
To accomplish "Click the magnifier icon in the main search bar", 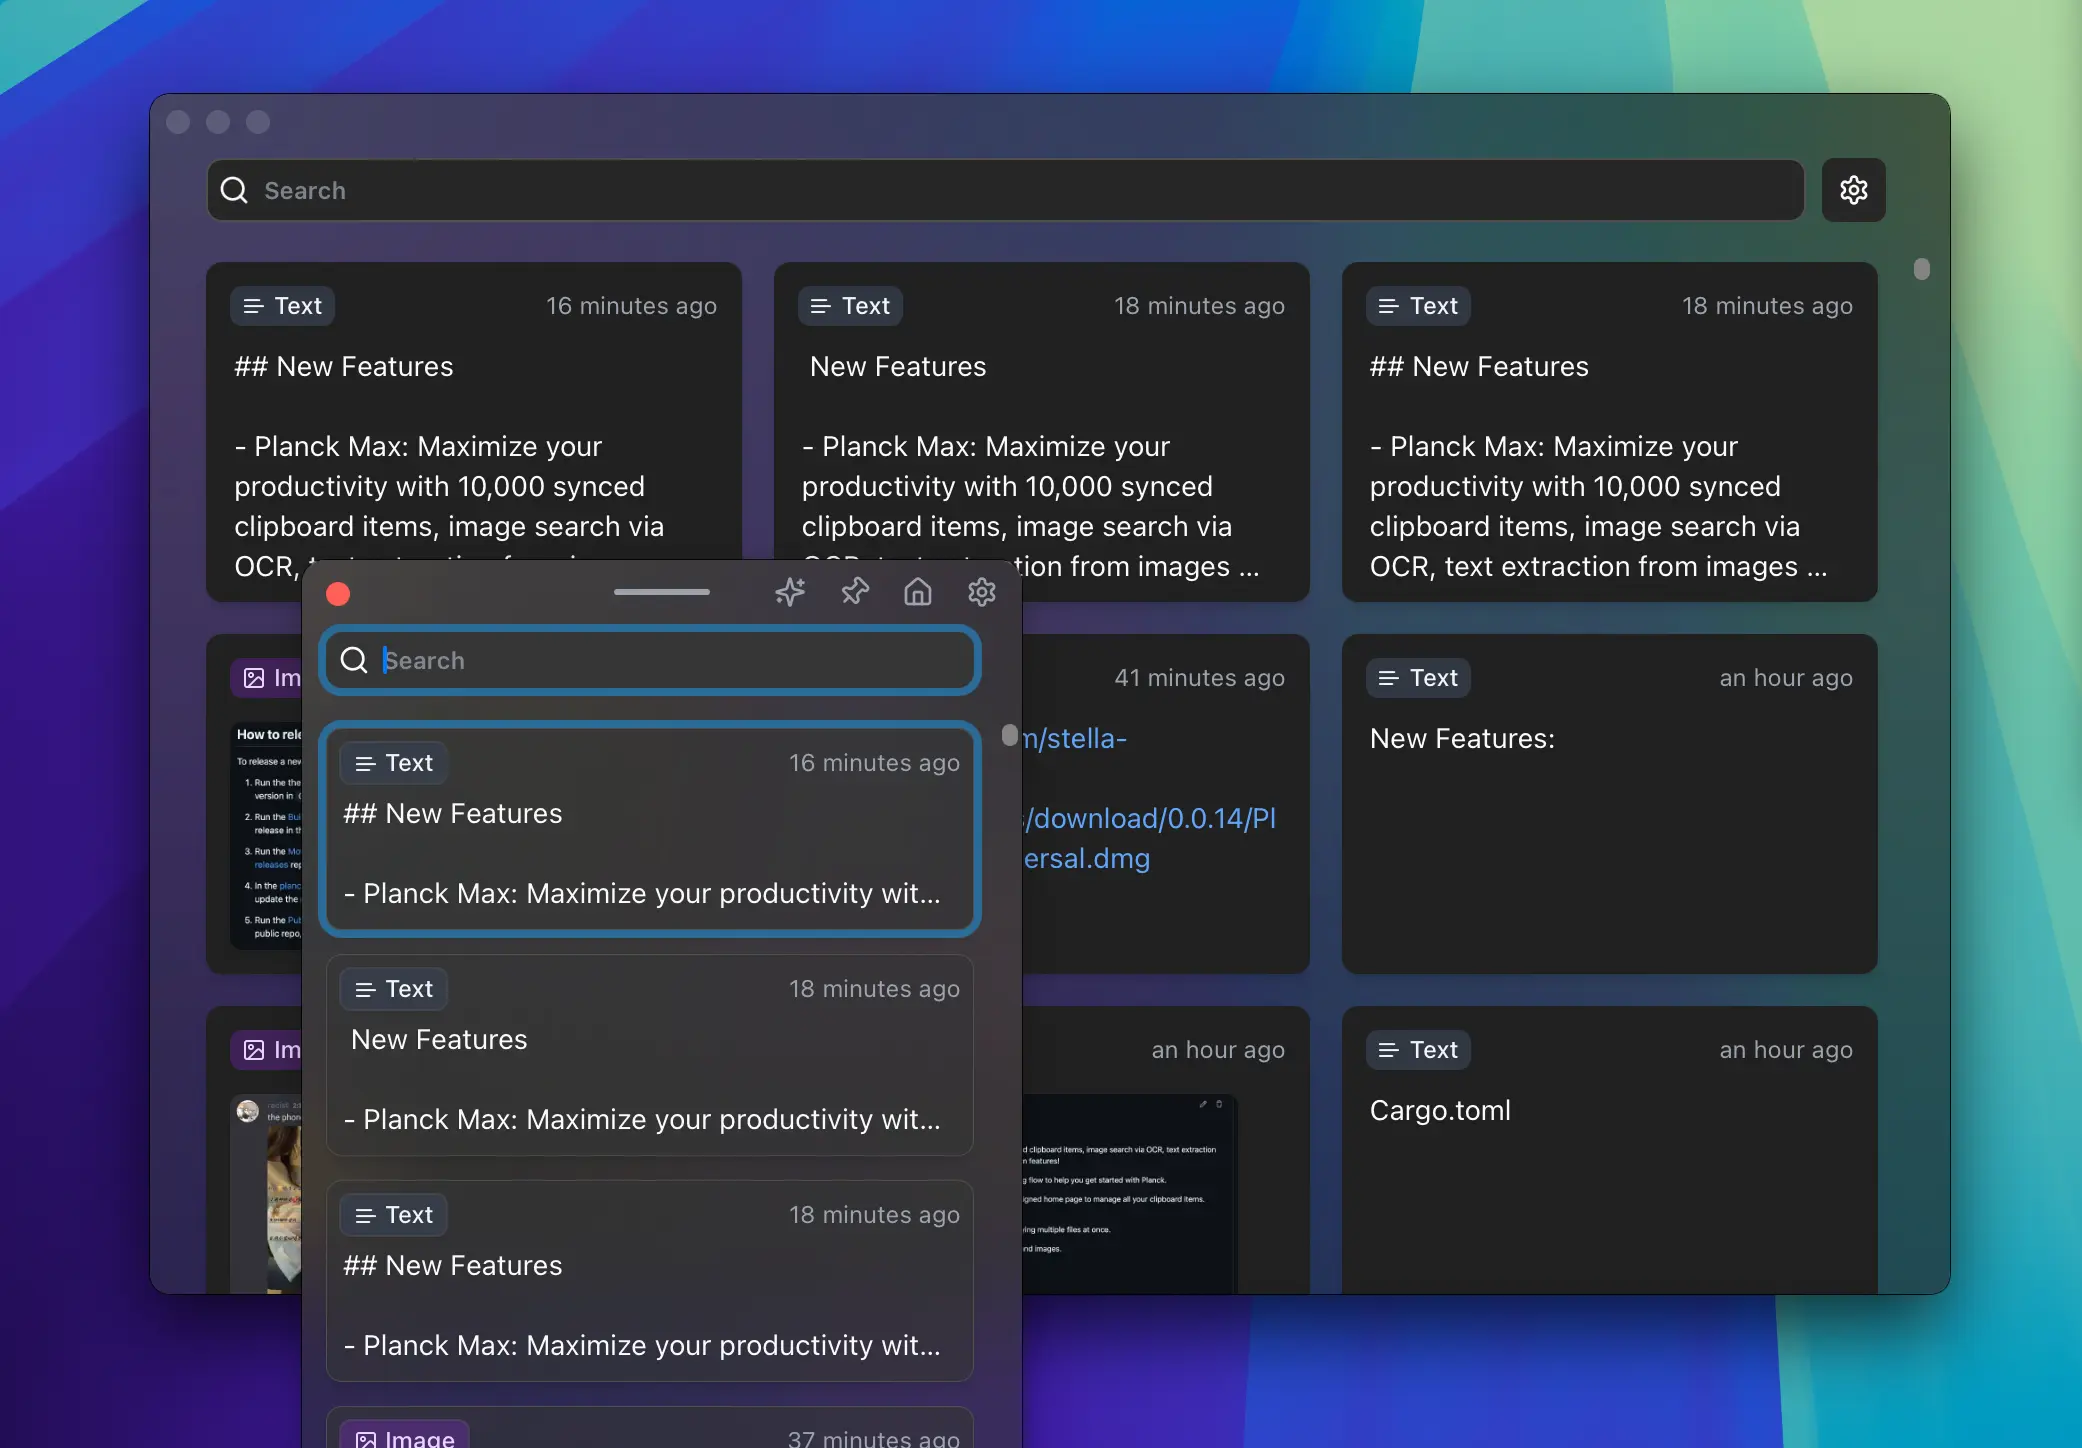I will 234,190.
